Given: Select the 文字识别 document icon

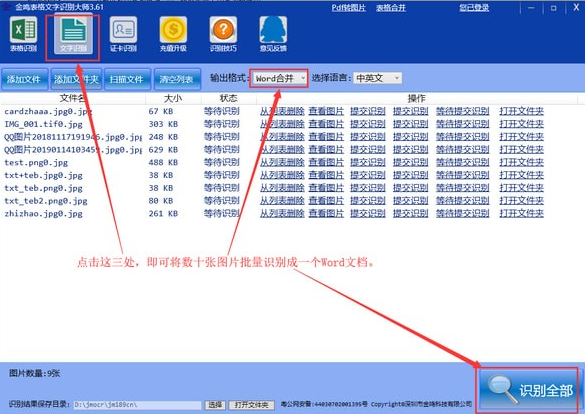Looking at the screenshot, I should 73,34.
